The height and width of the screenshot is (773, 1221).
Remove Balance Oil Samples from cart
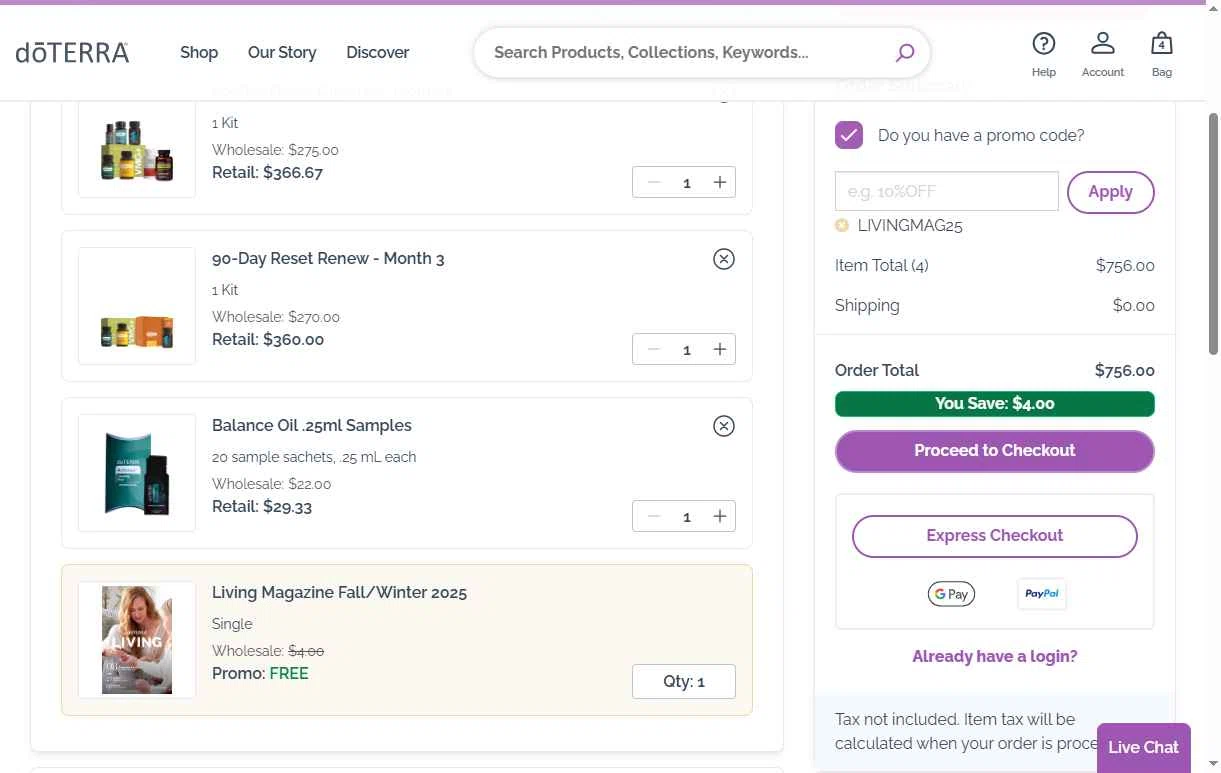coord(723,426)
